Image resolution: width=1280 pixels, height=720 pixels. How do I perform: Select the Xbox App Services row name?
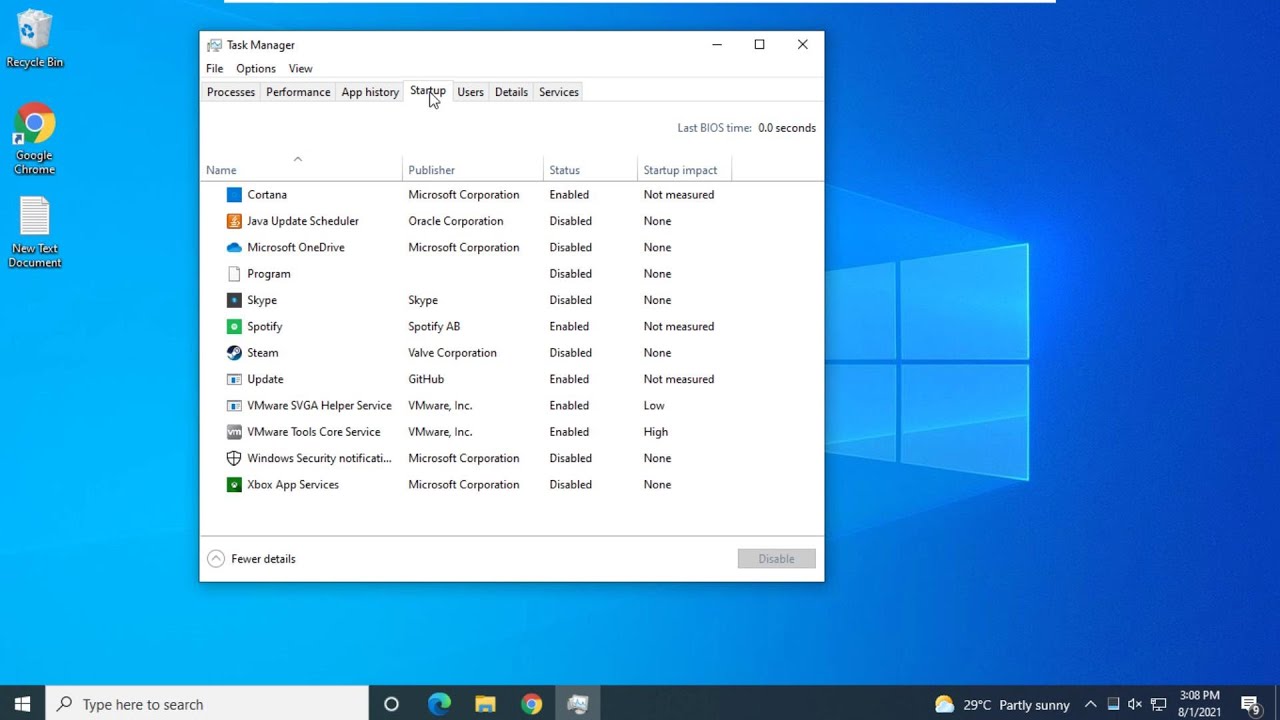293,485
